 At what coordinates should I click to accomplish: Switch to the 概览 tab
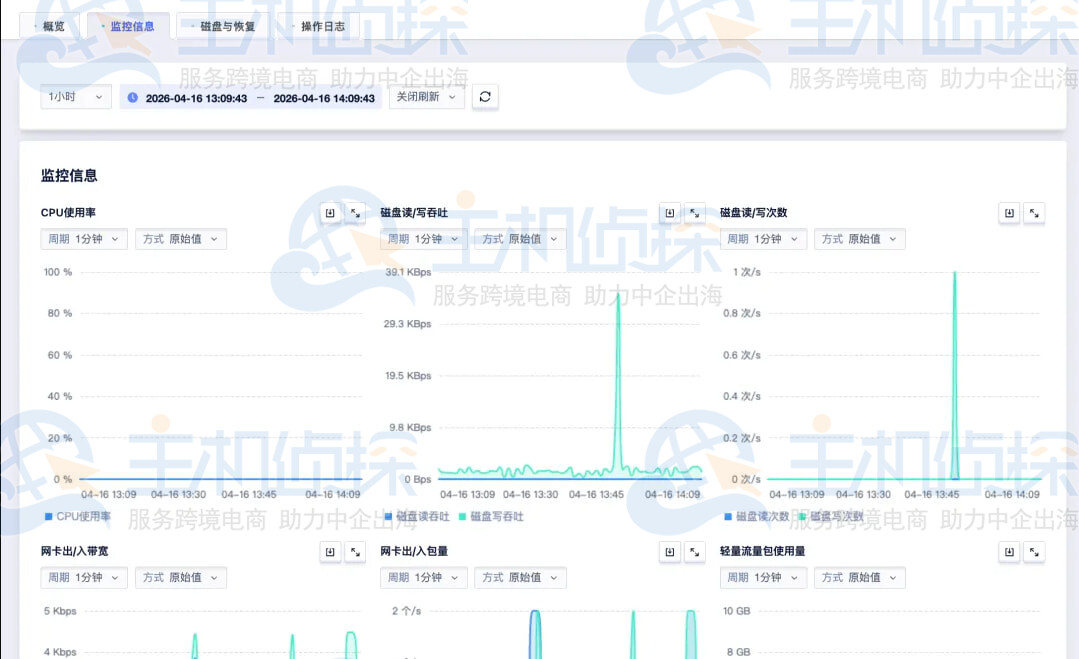point(52,26)
